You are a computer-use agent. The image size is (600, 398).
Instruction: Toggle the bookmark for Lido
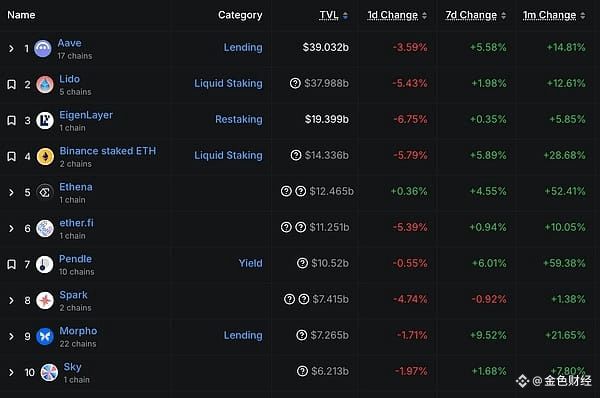(11, 84)
